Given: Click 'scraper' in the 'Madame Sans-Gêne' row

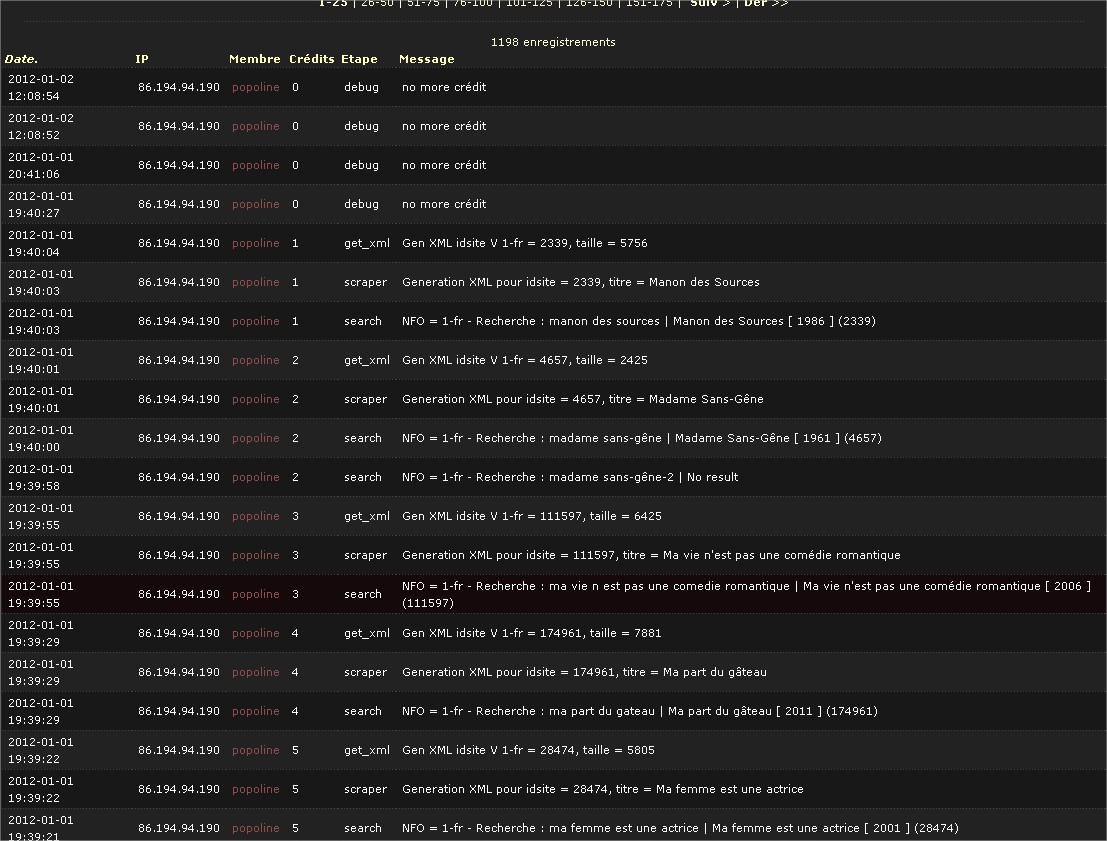Looking at the screenshot, I should [366, 399].
